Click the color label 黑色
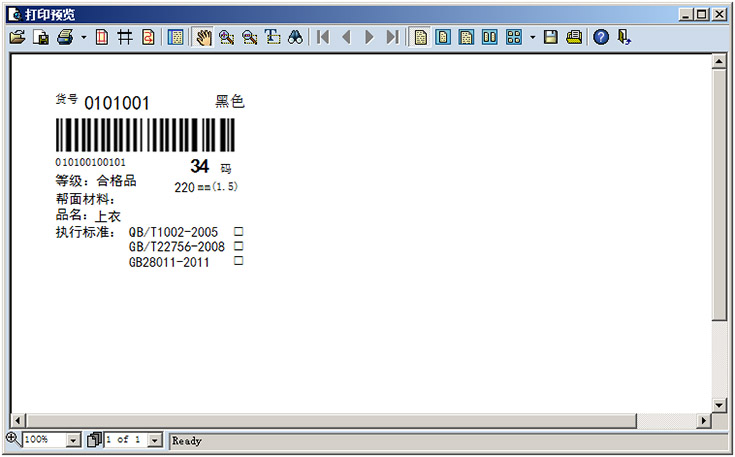This screenshot has height=457, width=735. [230, 101]
